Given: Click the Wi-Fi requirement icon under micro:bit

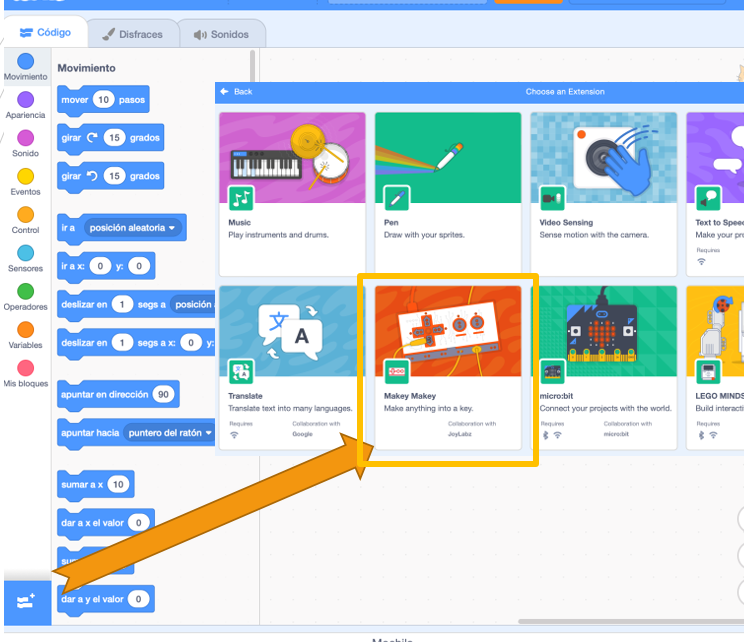Looking at the screenshot, I should (558, 435).
